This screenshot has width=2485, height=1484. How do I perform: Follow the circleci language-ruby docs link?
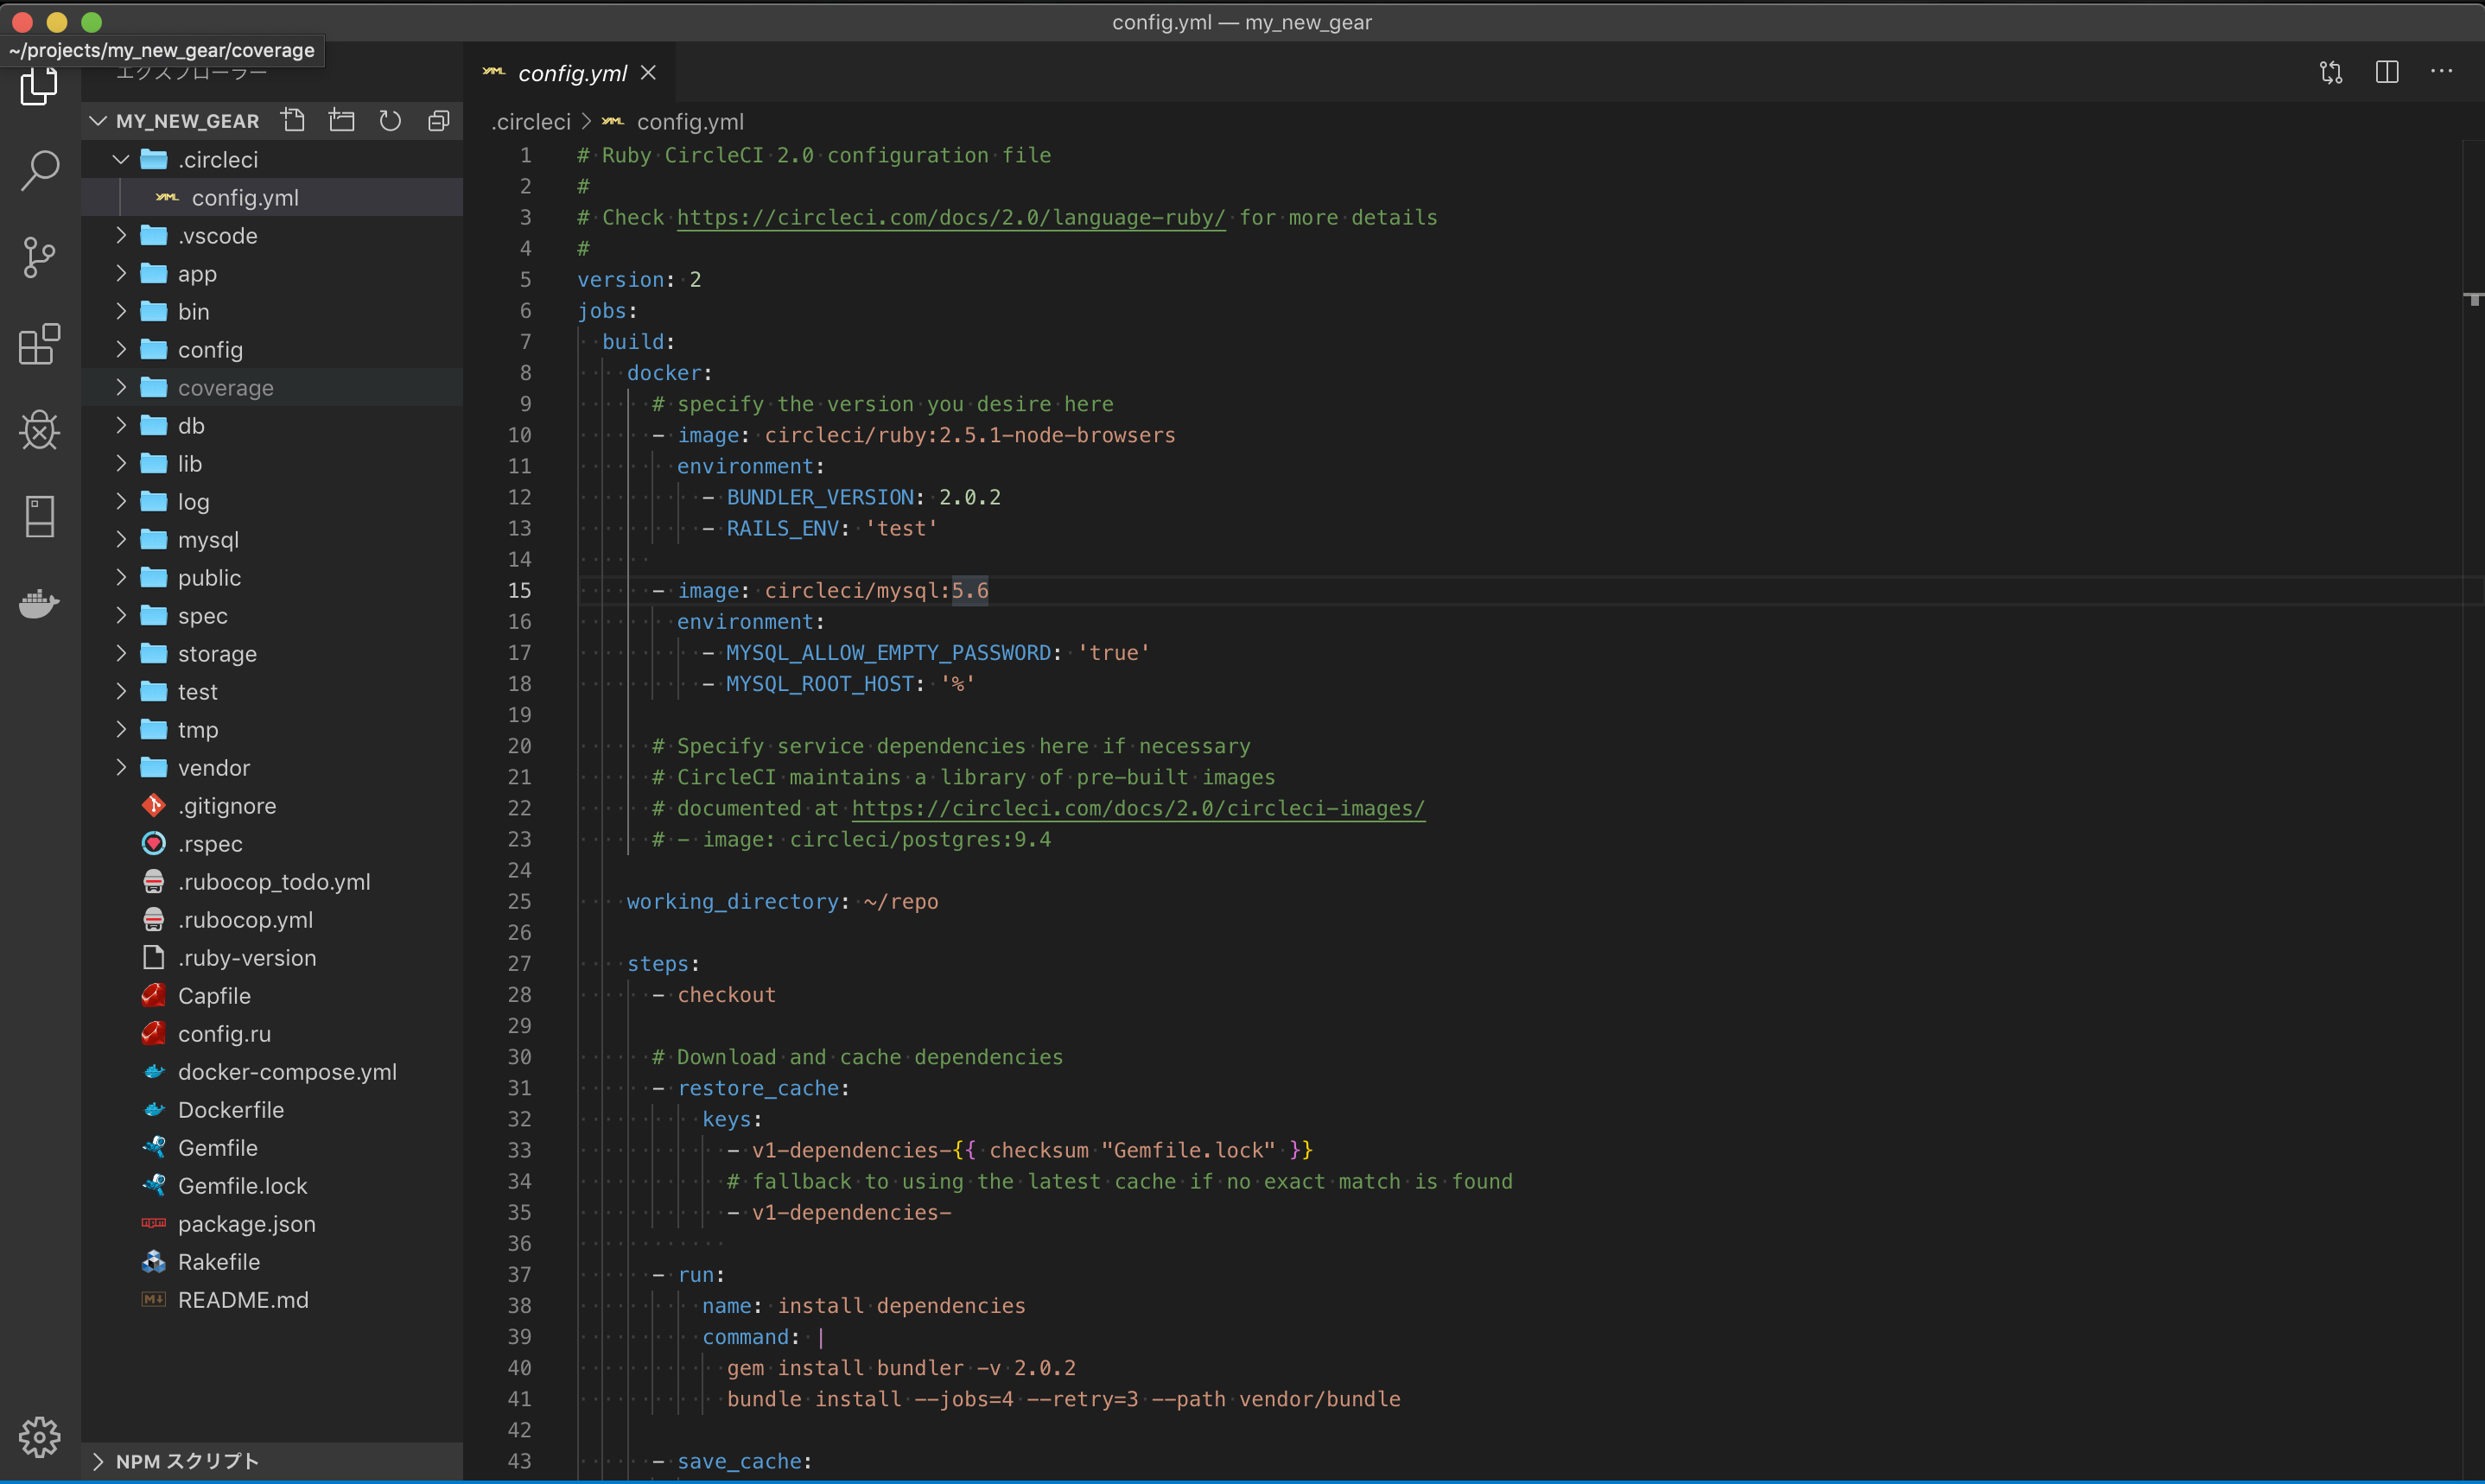[x=951, y=218]
